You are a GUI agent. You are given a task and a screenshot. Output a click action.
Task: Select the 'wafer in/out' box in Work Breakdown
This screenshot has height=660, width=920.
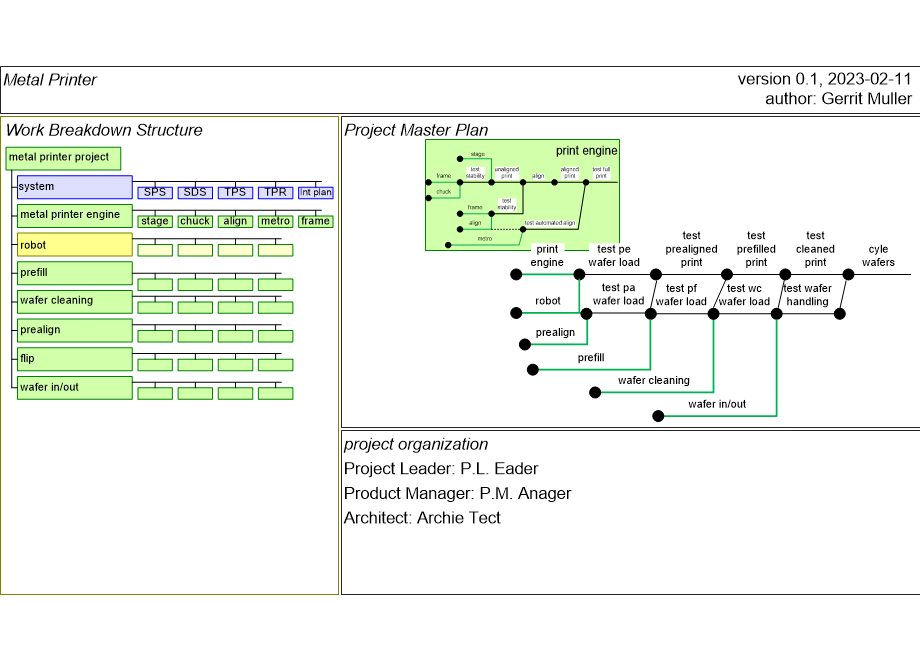[x=75, y=388]
